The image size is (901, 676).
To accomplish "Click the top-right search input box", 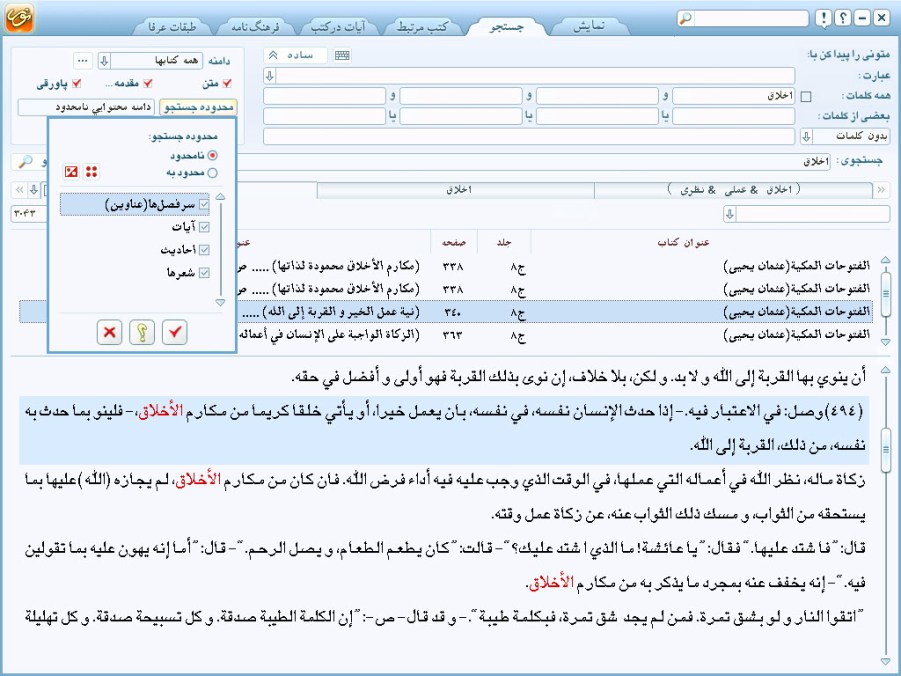I will (750, 18).
